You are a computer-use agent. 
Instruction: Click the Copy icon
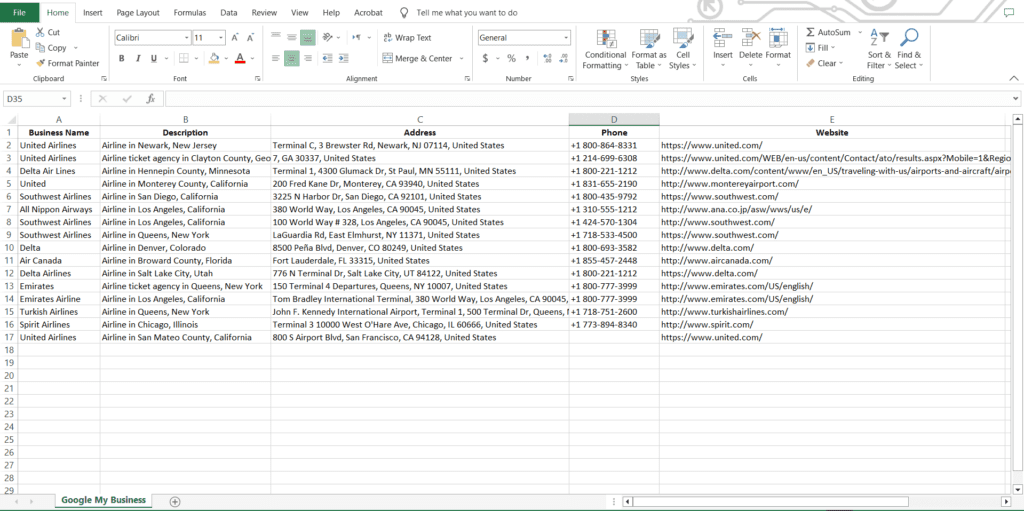pos(40,48)
